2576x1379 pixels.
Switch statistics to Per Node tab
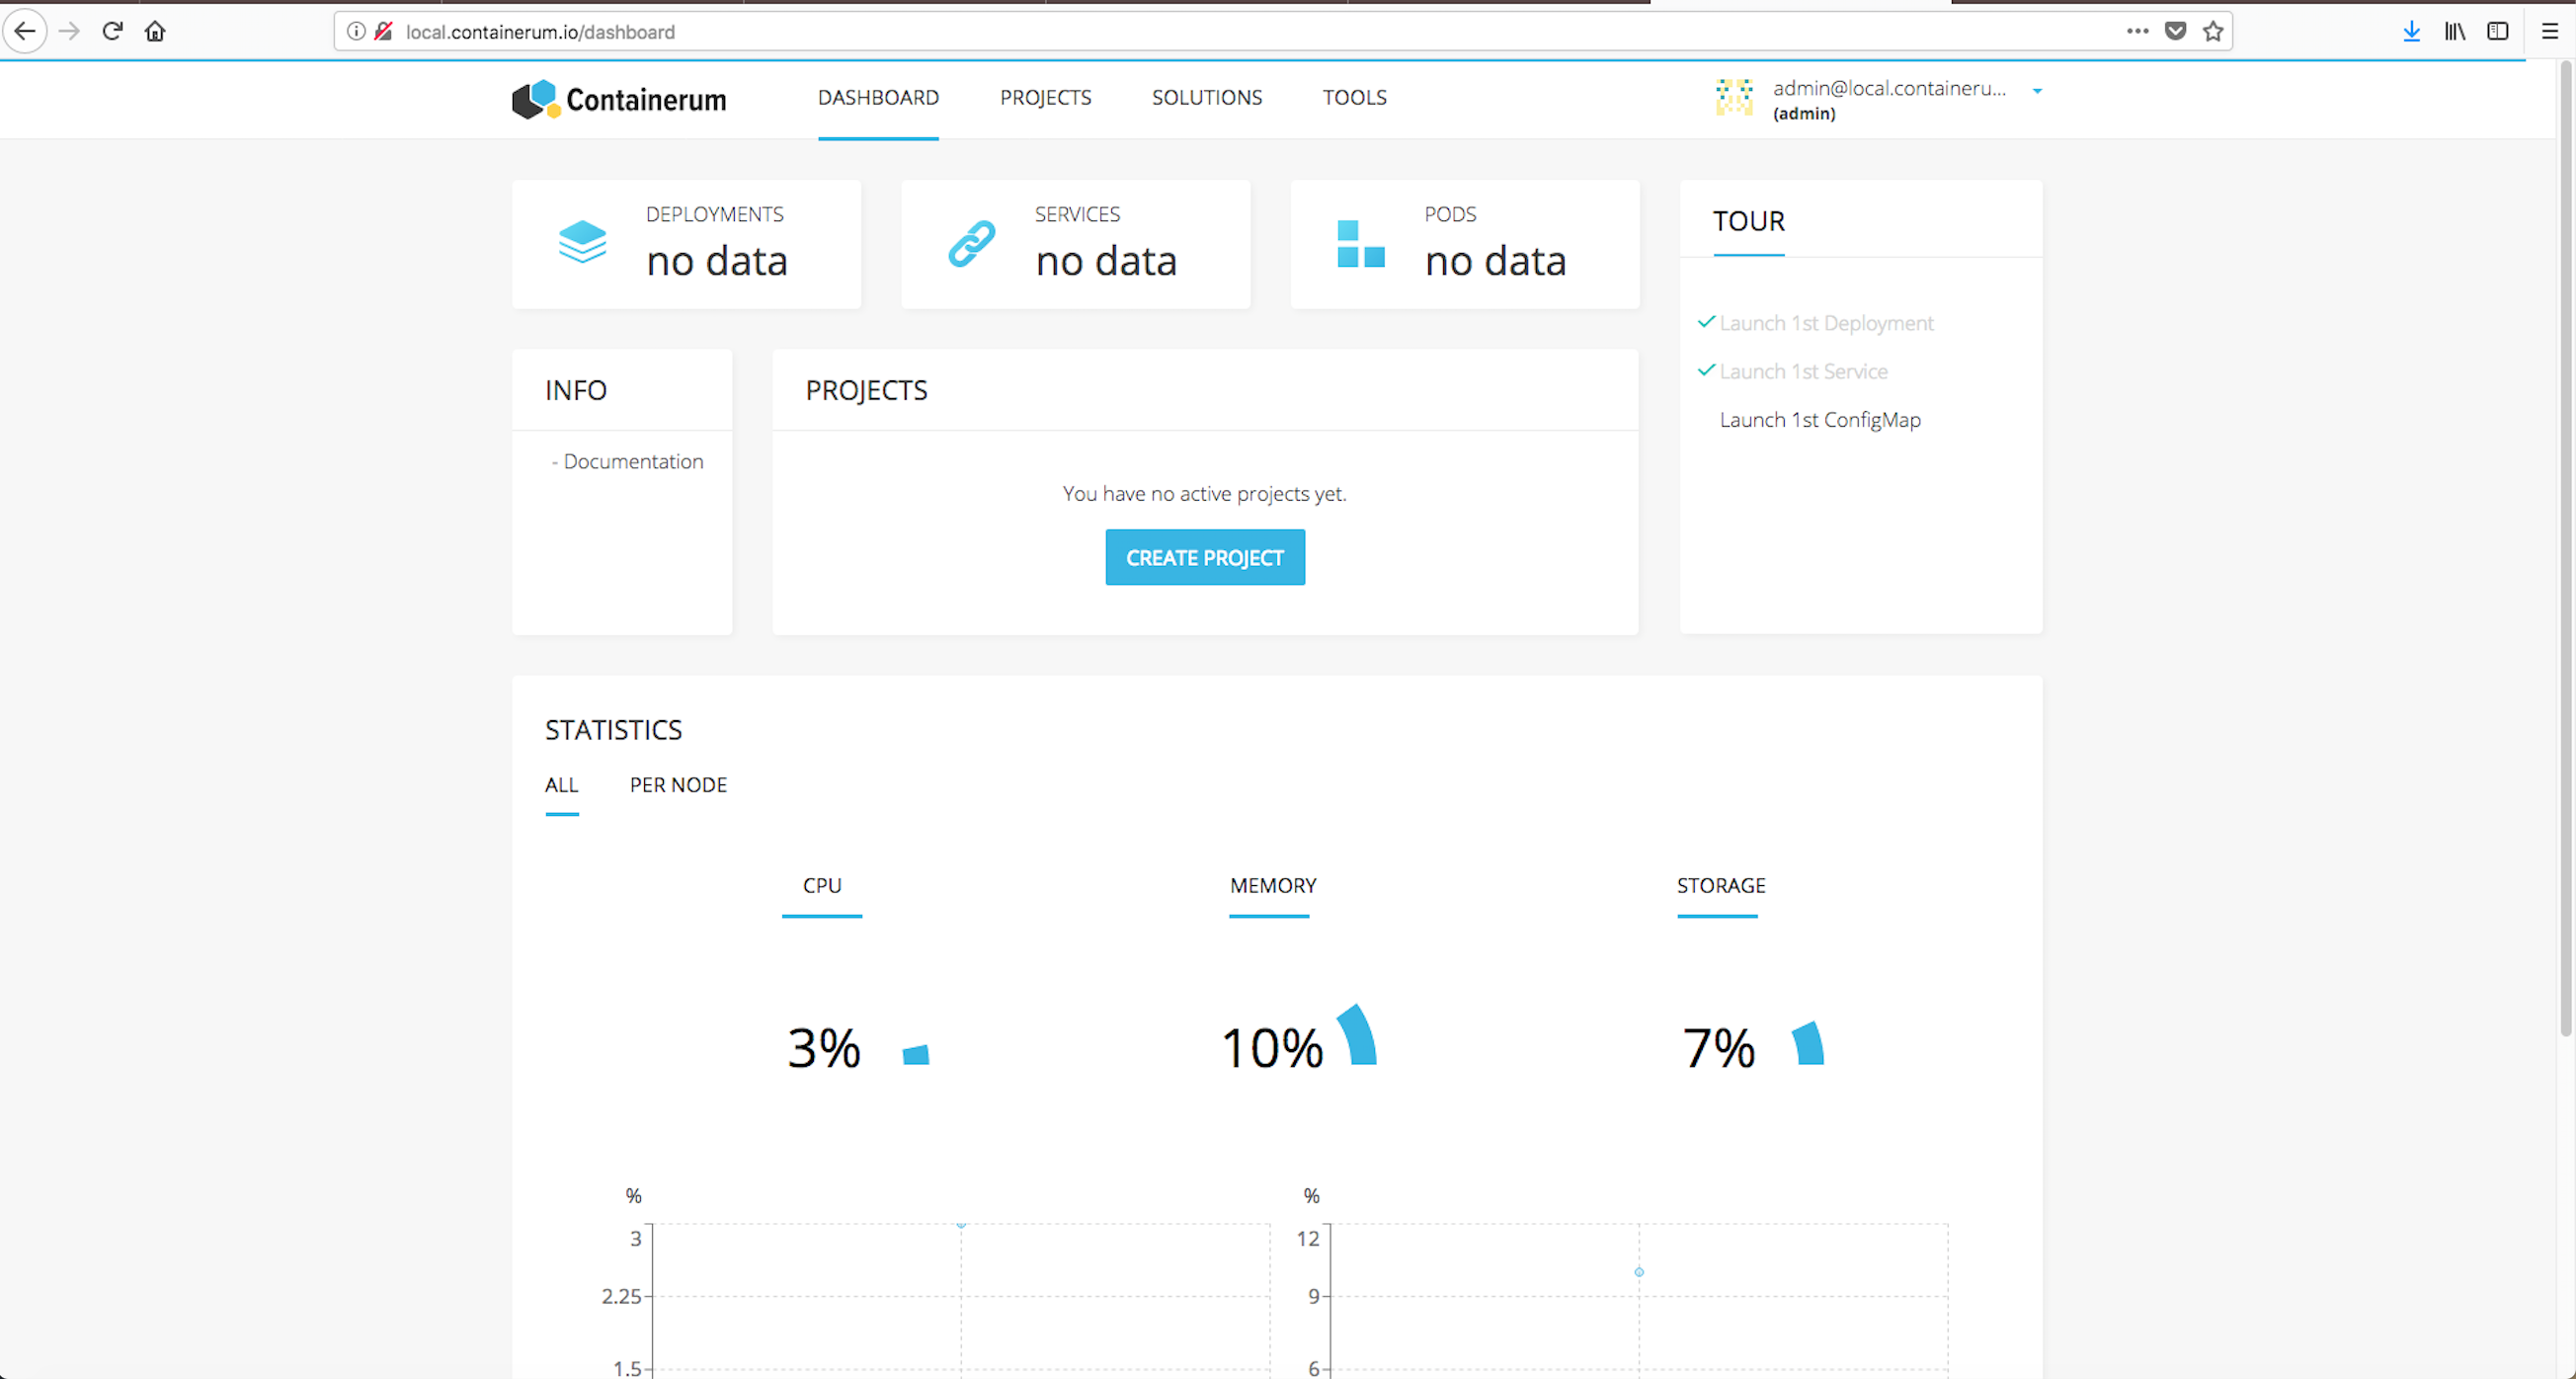(x=678, y=785)
